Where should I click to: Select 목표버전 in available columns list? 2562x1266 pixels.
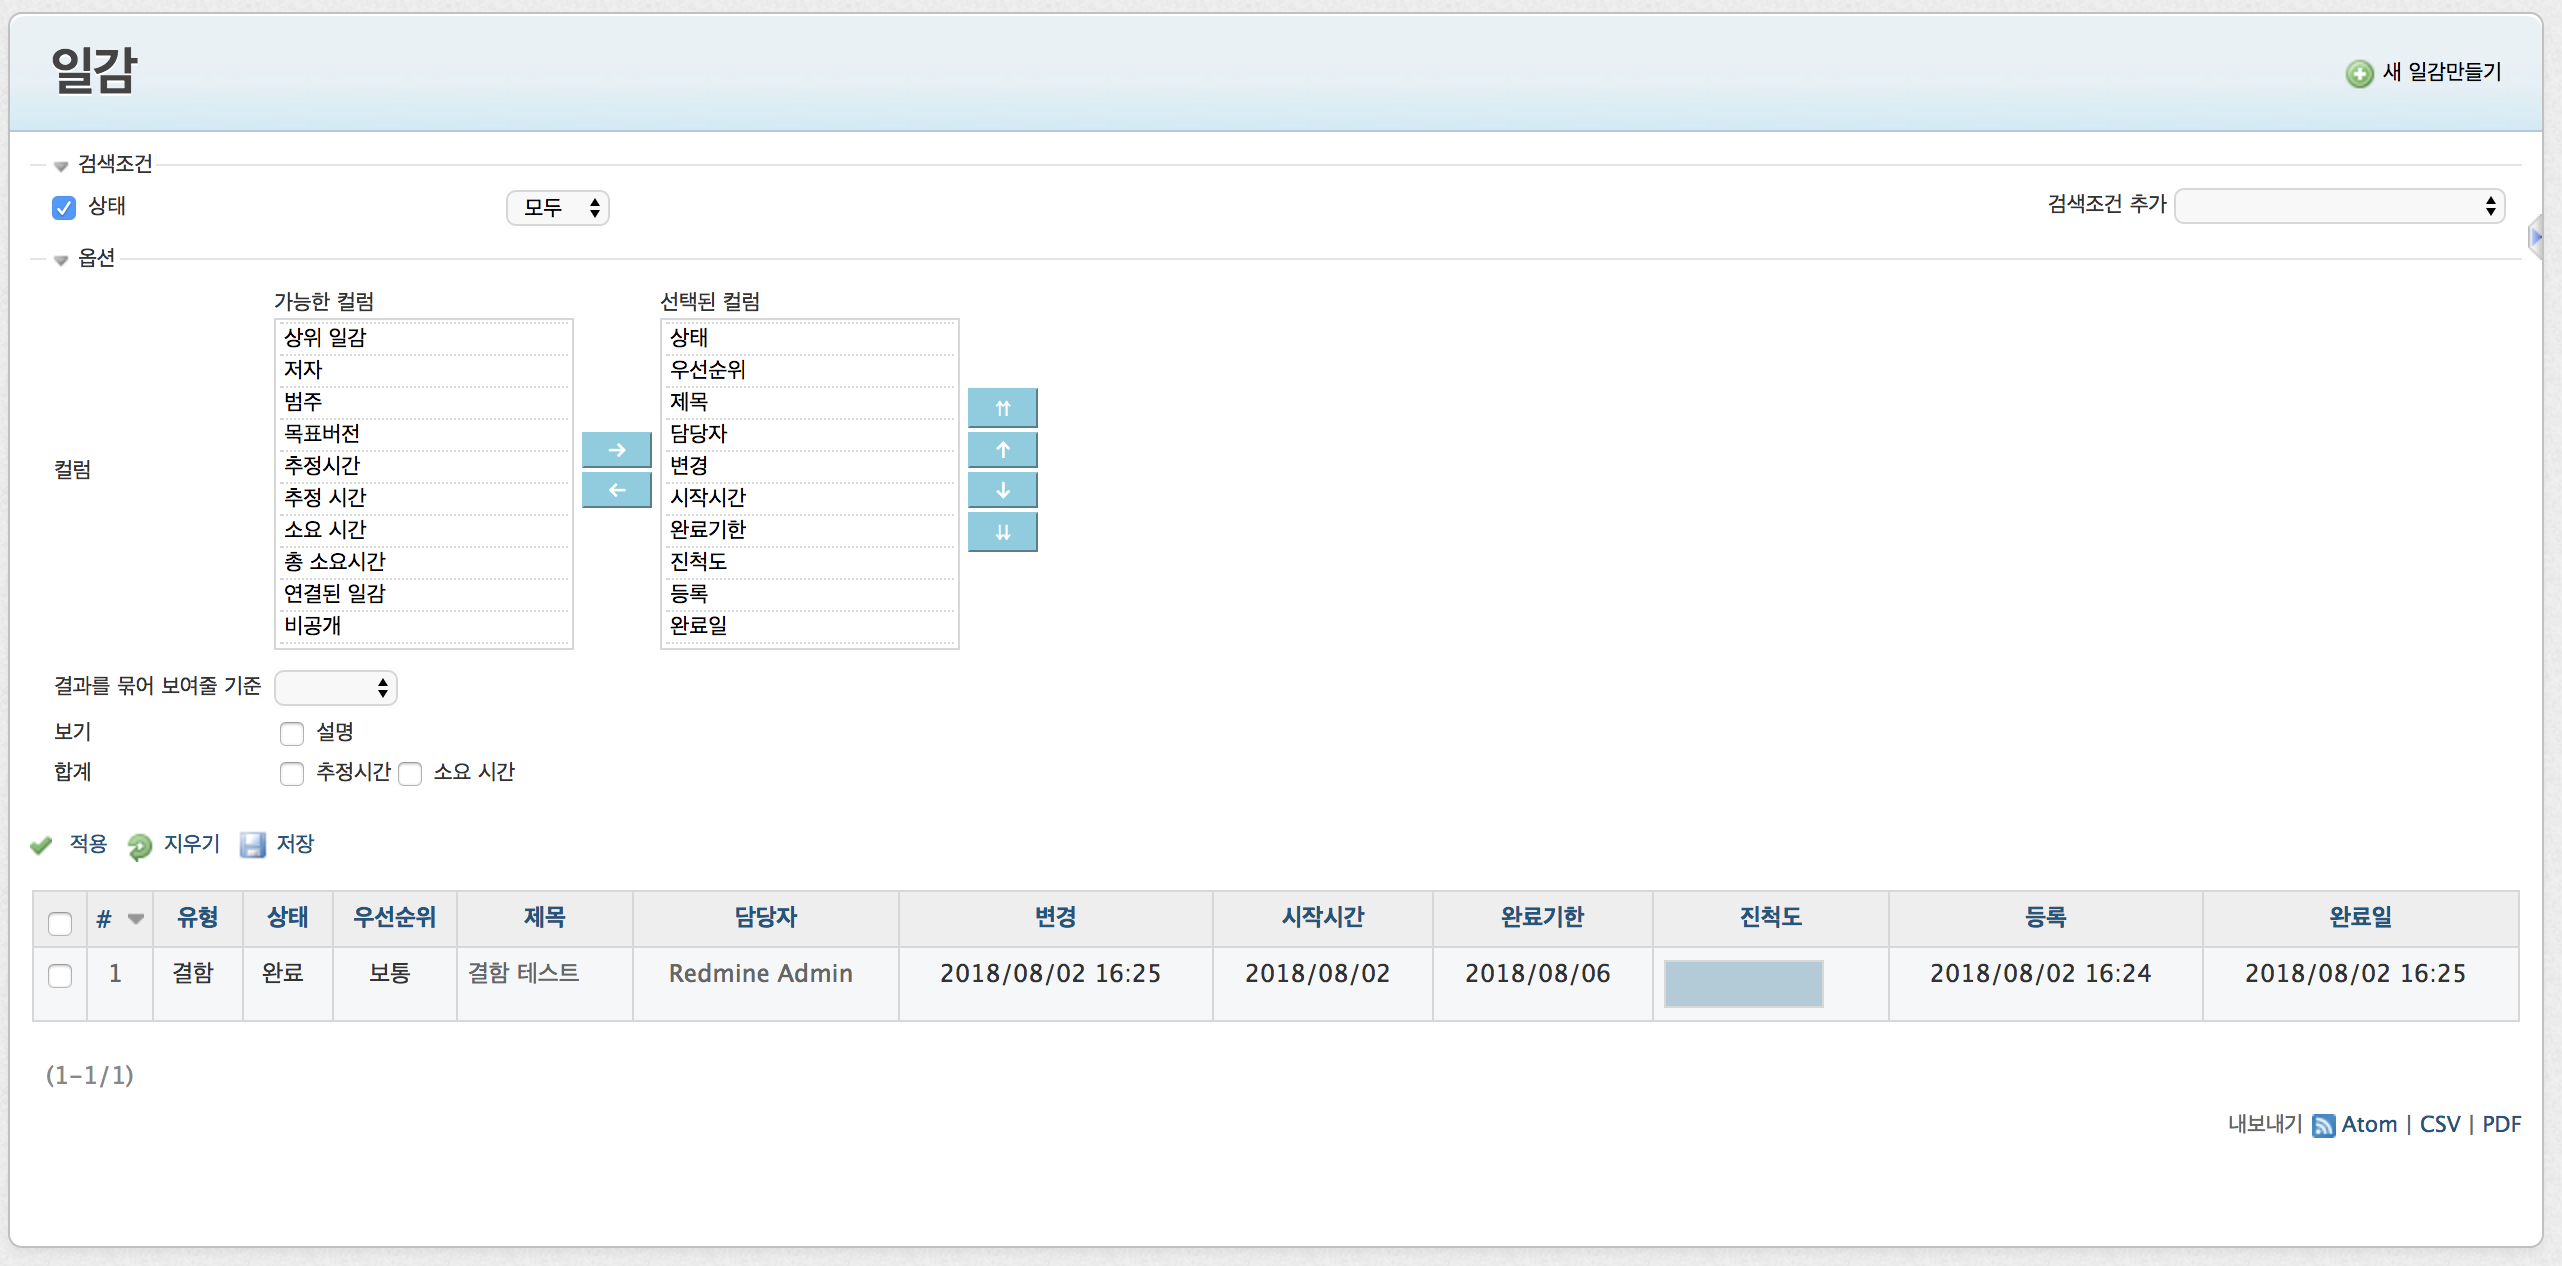click(x=322, y=433)
